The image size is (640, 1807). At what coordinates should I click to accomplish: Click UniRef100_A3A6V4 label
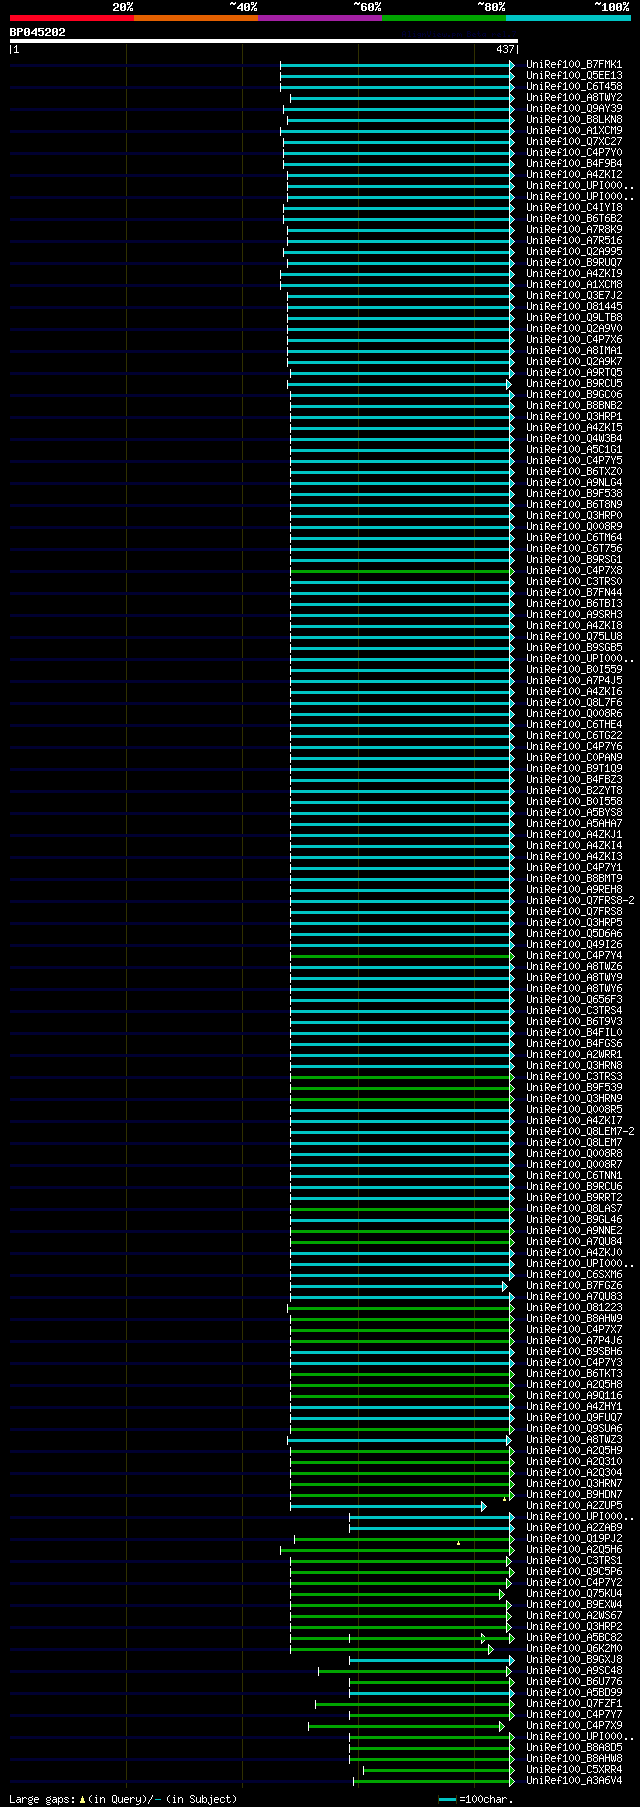[574, 1780]
